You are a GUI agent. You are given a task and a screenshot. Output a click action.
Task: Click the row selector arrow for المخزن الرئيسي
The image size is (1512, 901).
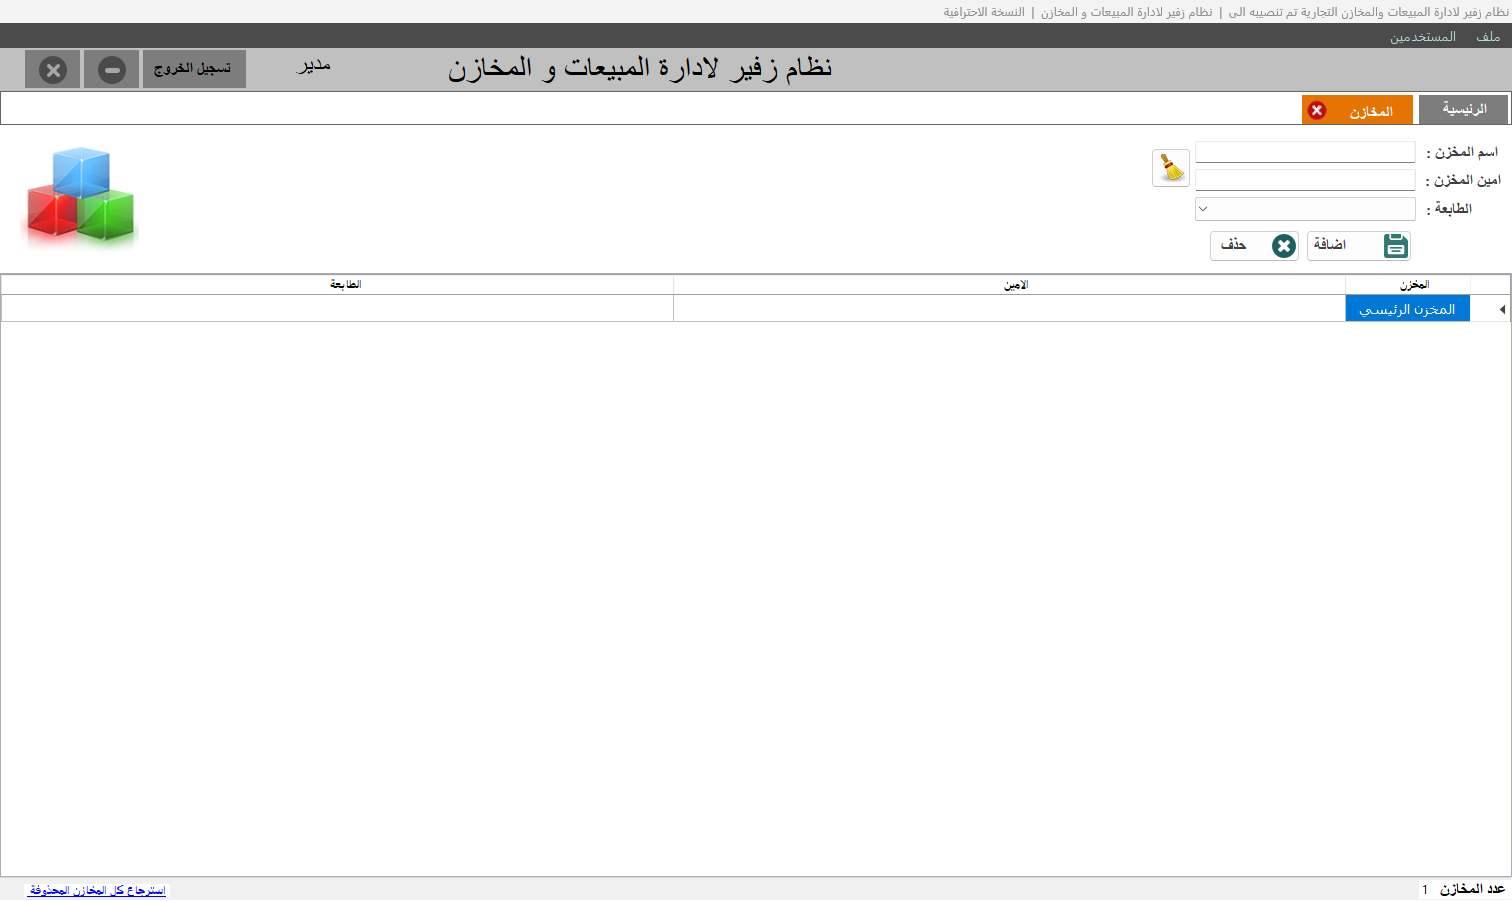pos(1491,309)
